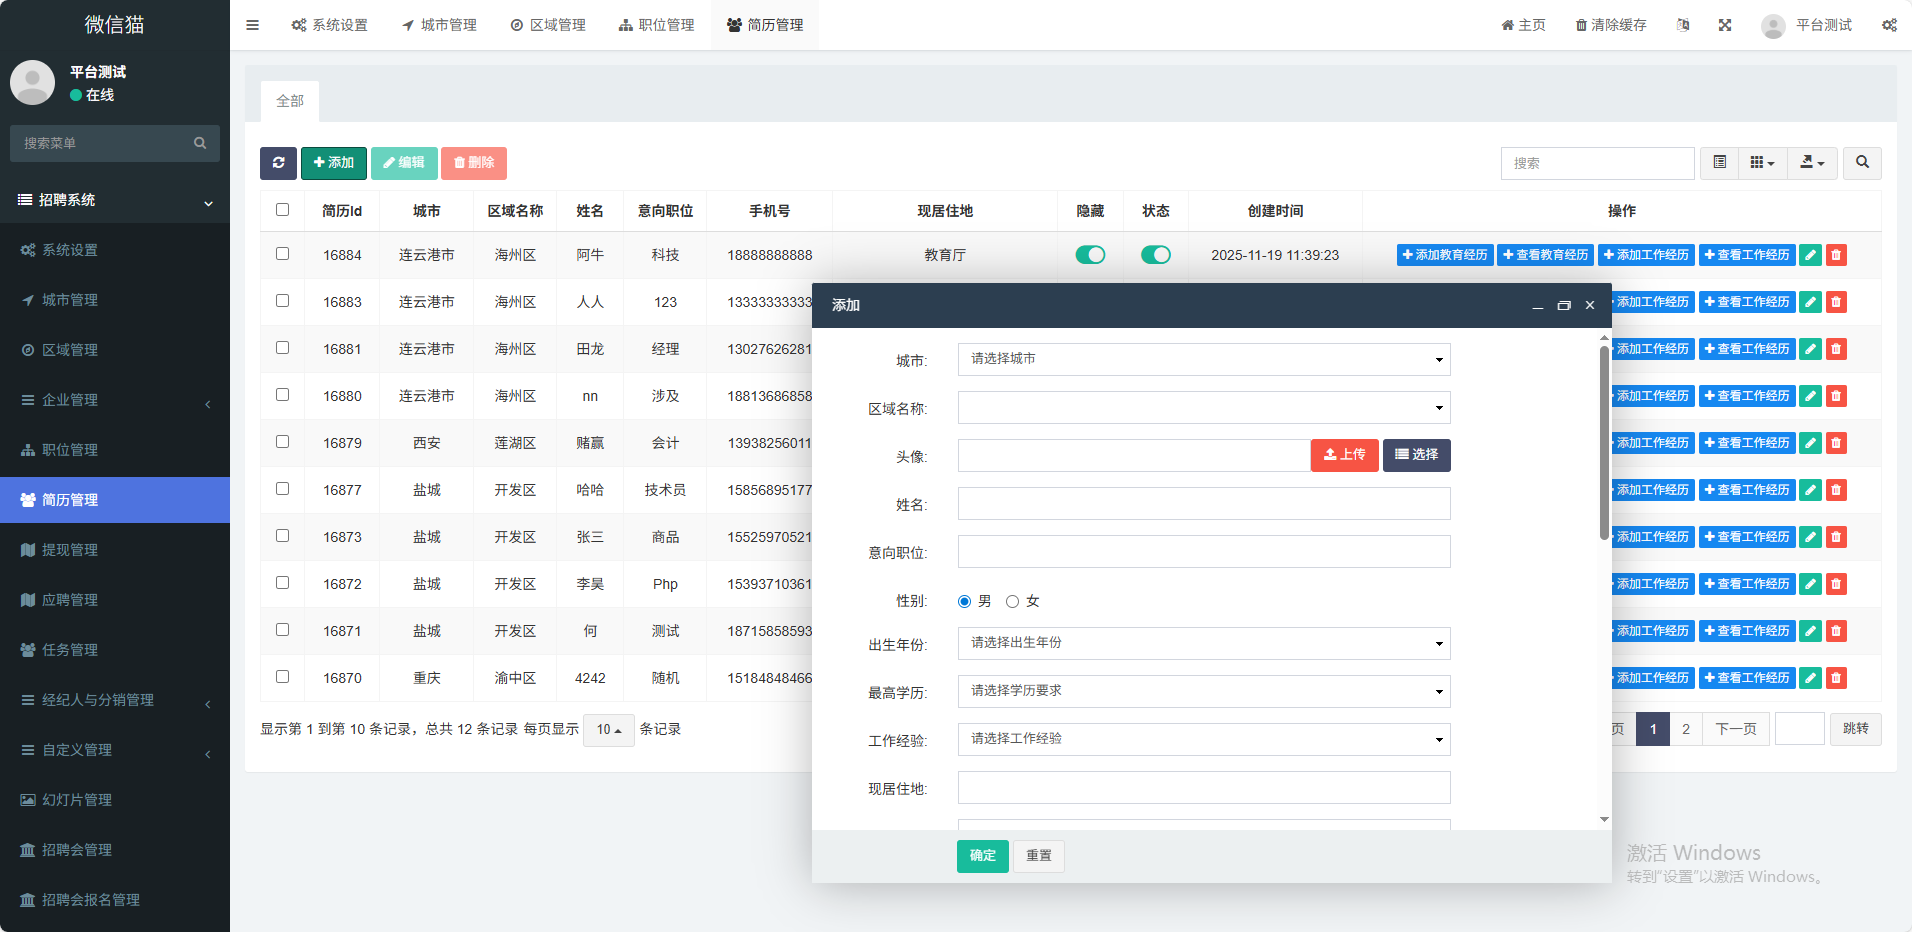The width and height of the screenshot is (1912, 932).
Task: Open 提现管理 in the left sidebar
Action: [70, 550]
